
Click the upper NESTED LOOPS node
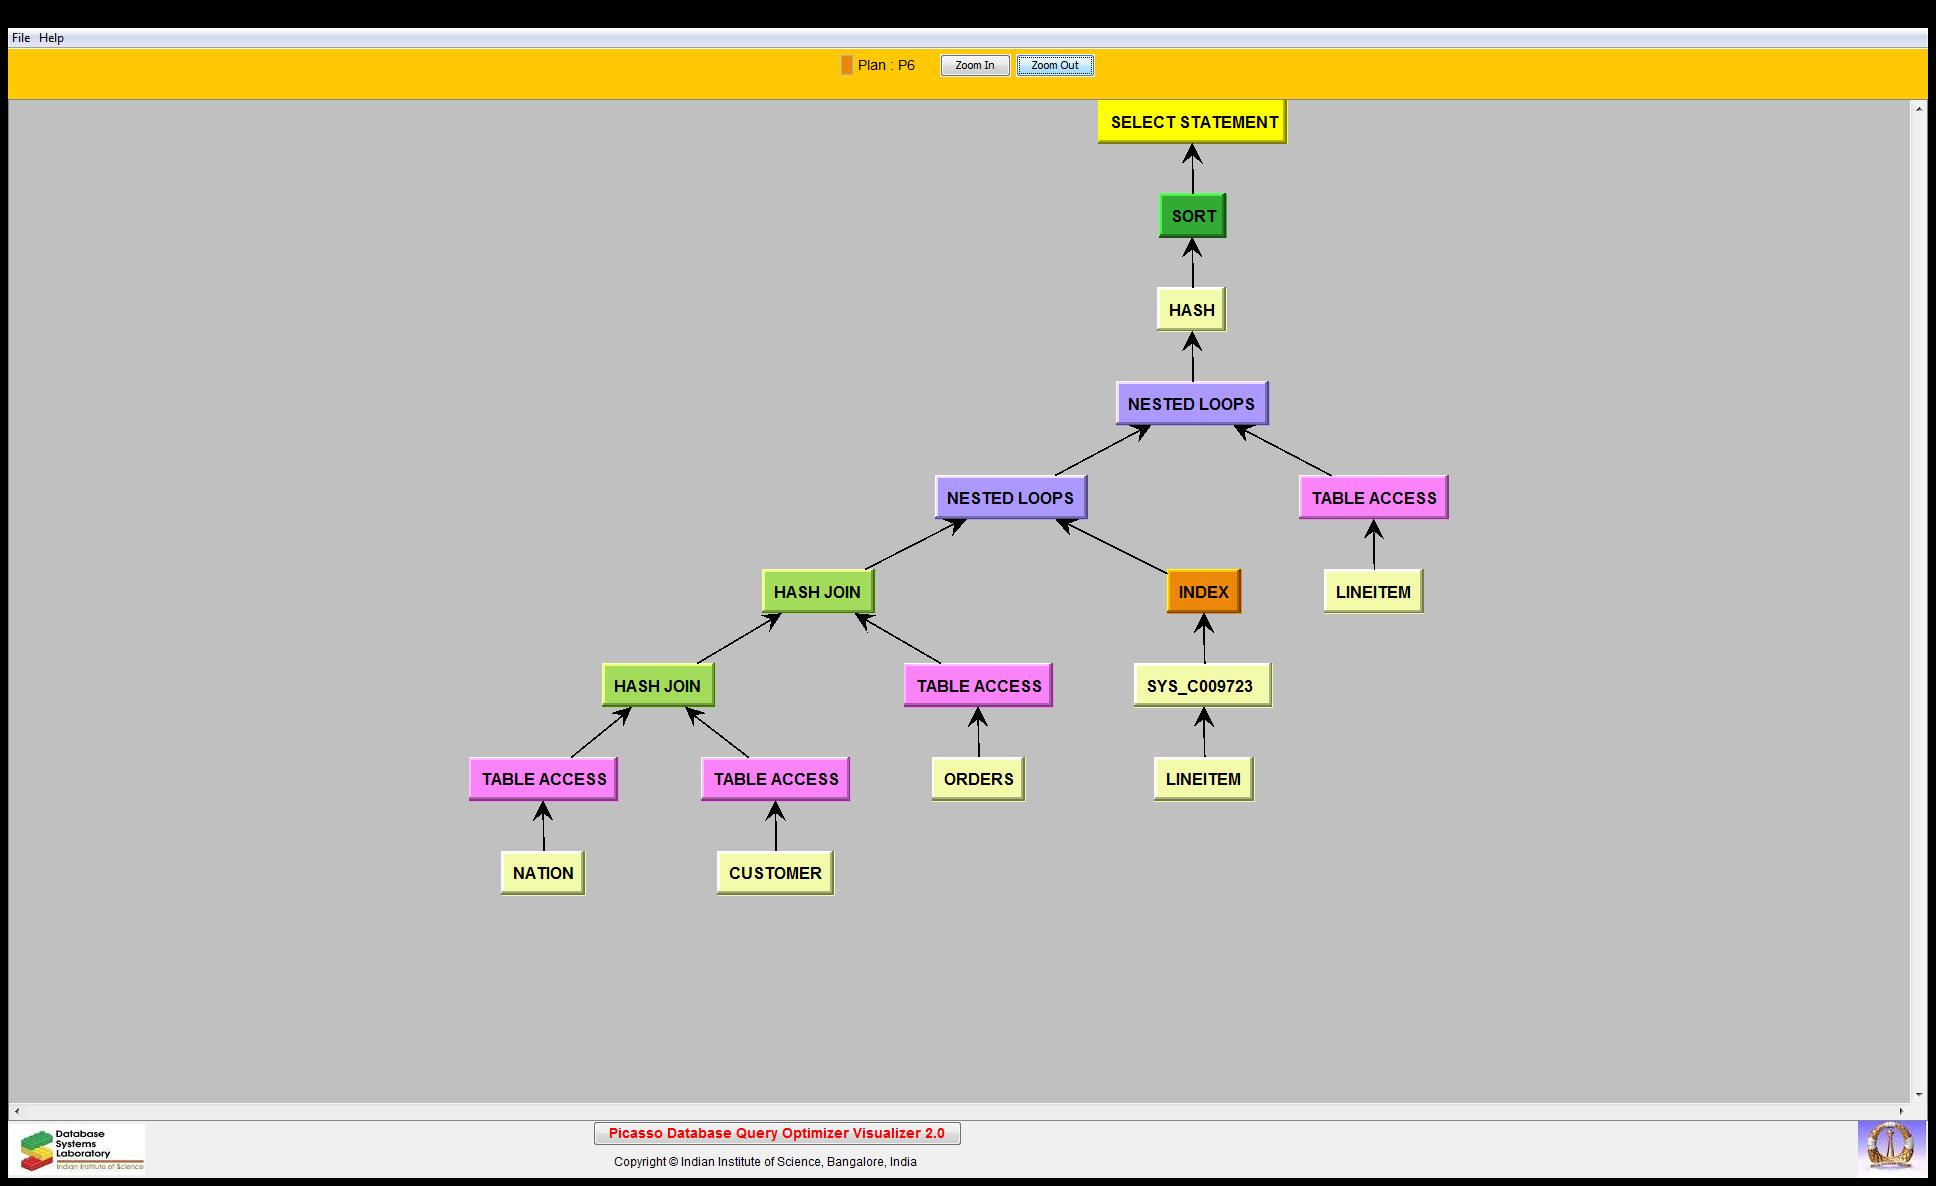(1191, 404)
